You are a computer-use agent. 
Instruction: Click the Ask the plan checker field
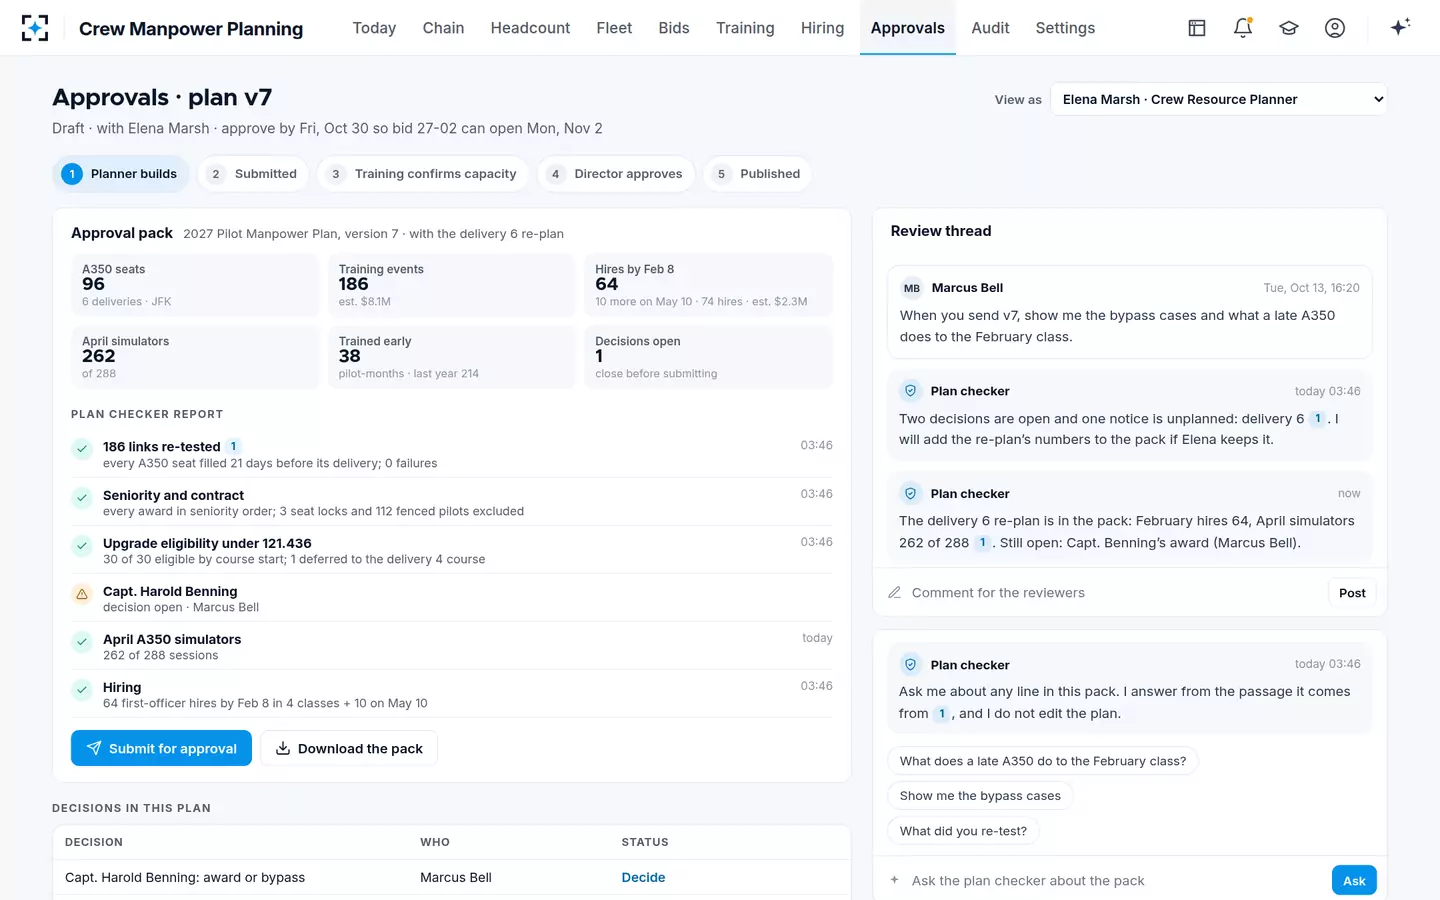point(1116,881)
